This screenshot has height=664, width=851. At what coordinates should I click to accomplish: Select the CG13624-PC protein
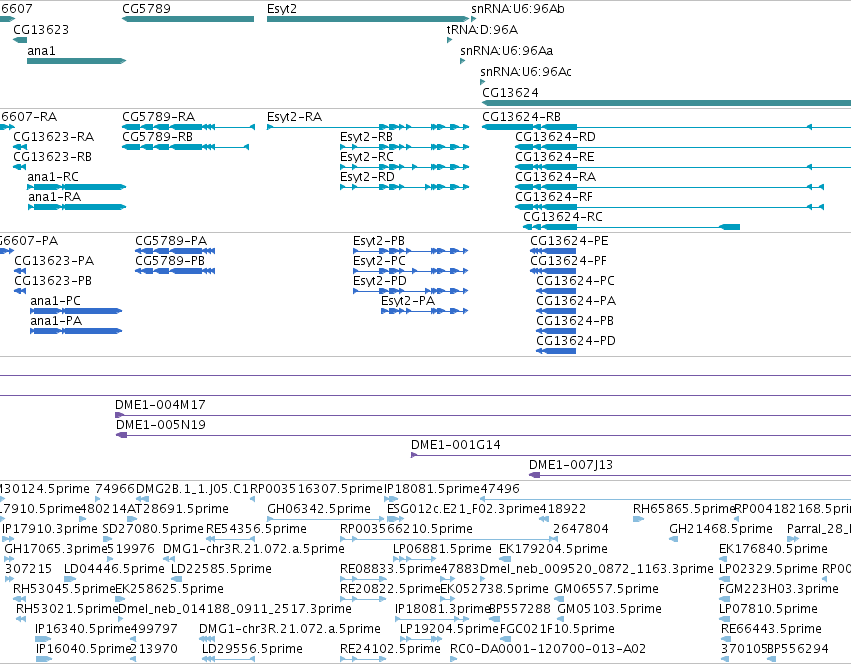[x=556, y=291]
